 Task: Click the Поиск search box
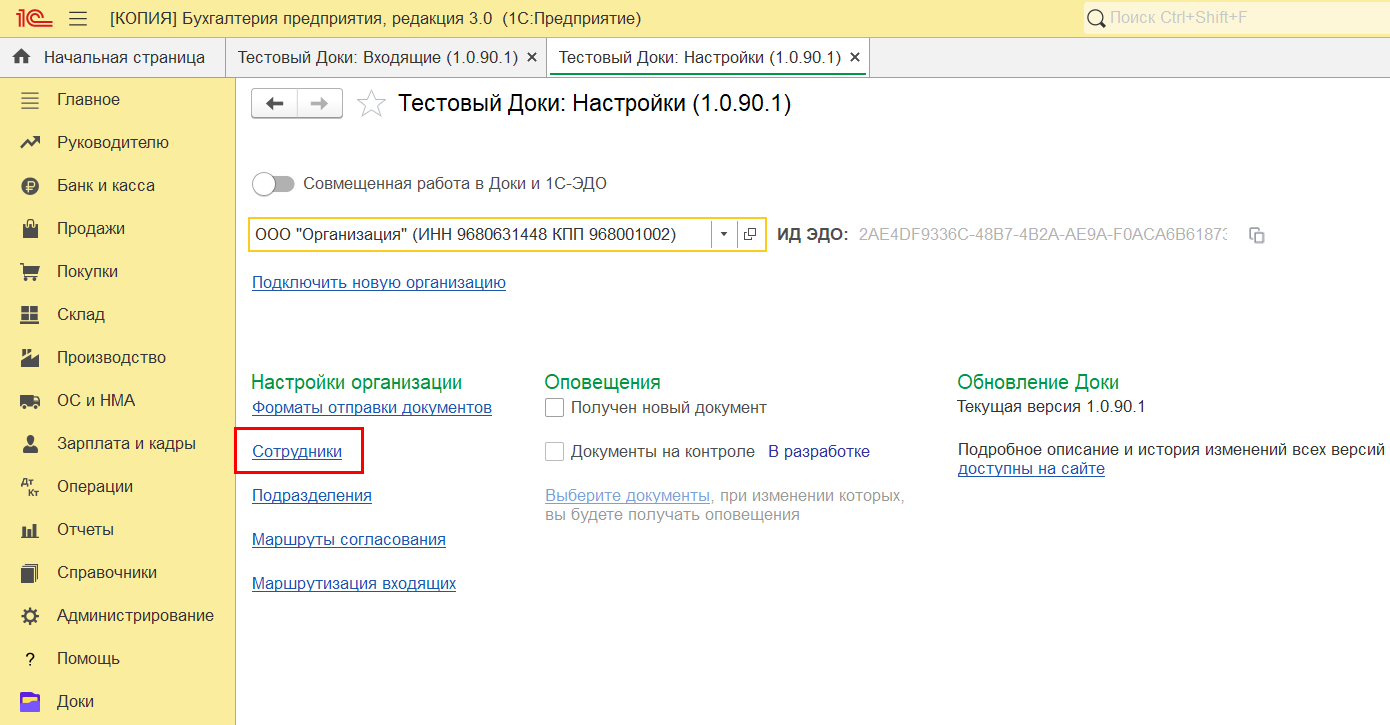(x=1236, y=19)
